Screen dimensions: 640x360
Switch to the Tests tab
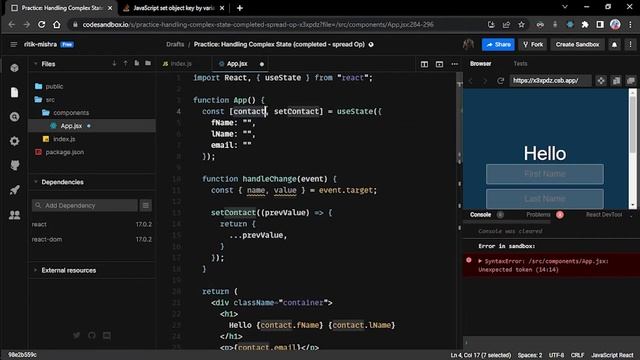(x=520, y=64)
